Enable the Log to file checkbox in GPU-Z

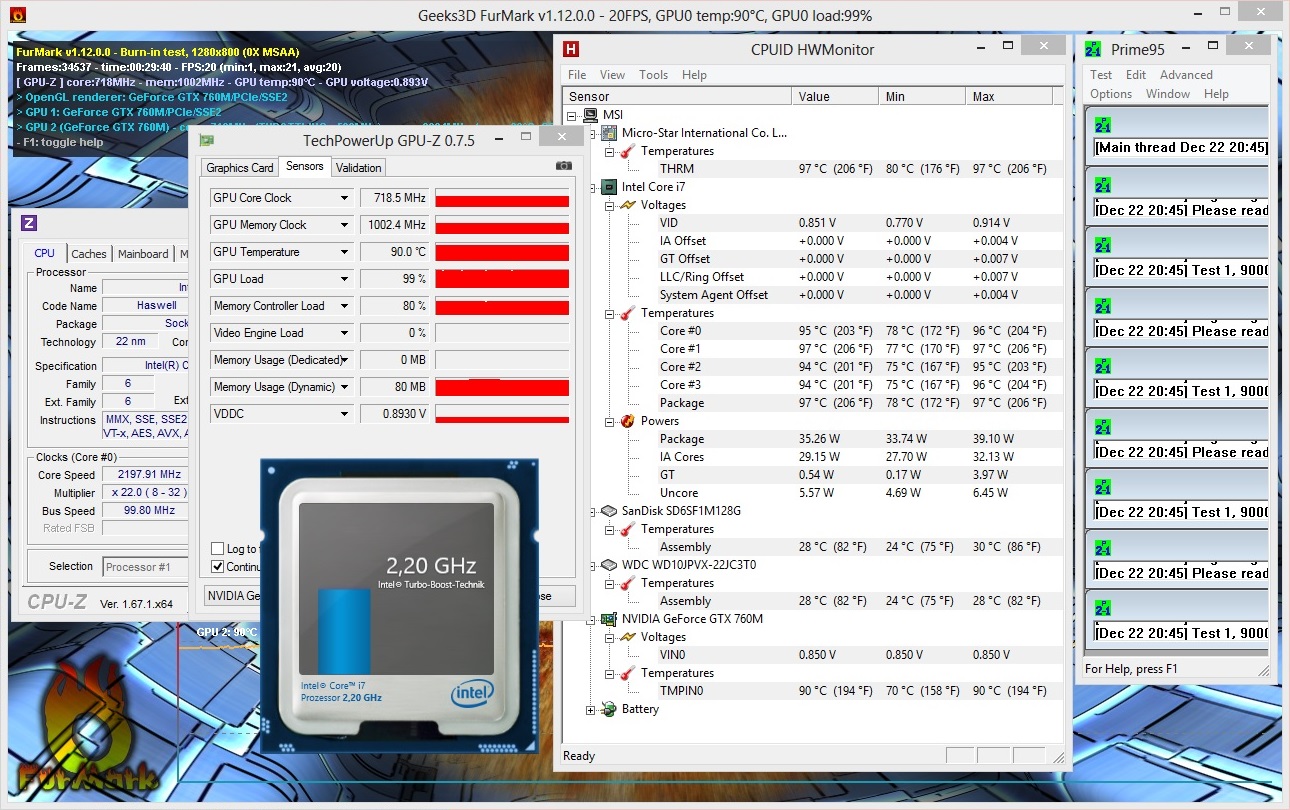coord(218,549)
